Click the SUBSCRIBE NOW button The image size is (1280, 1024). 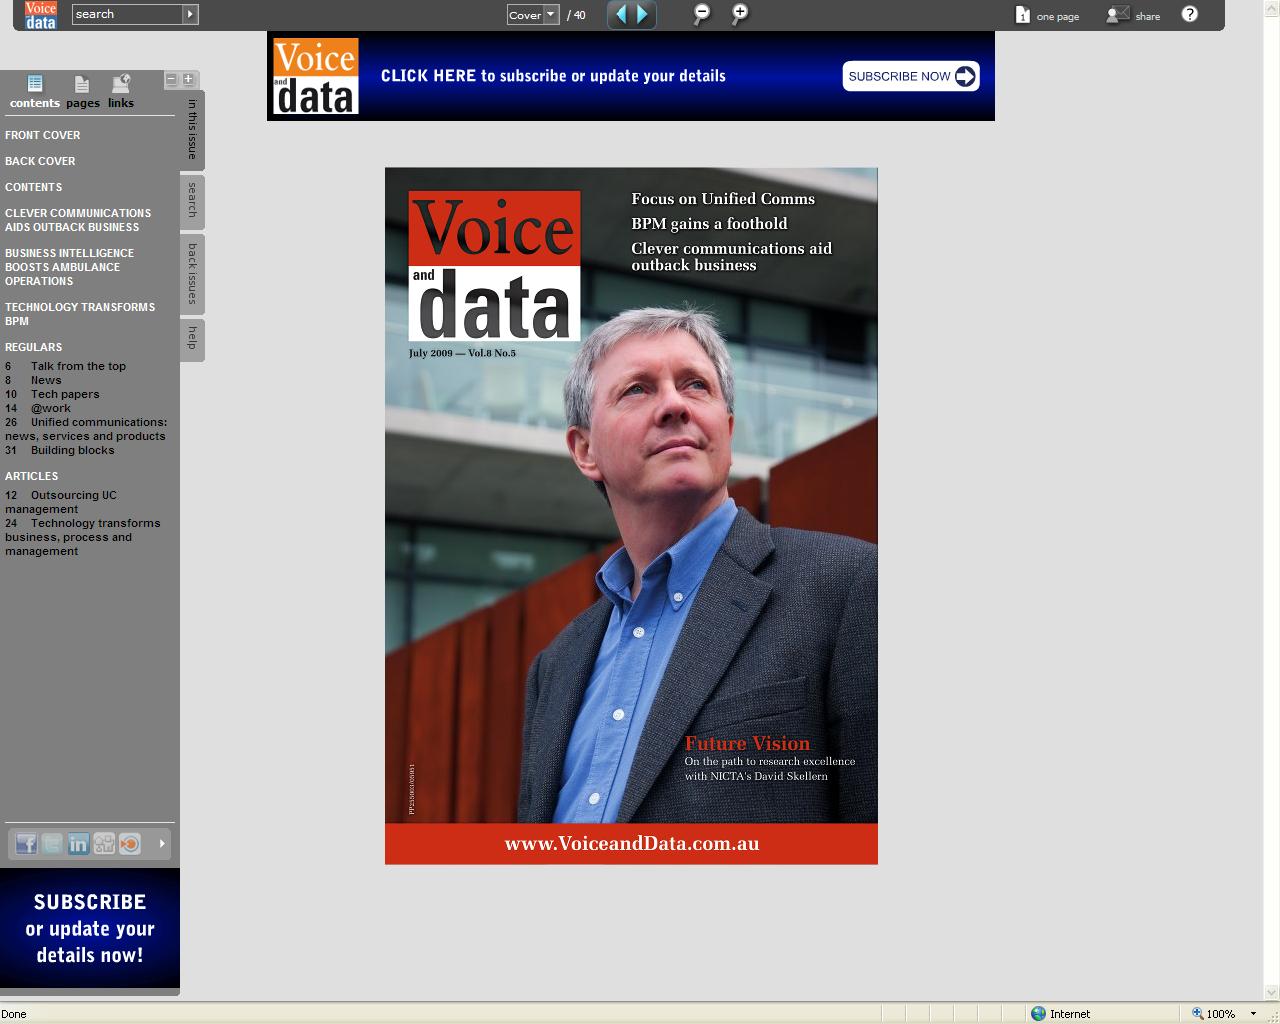(910, 76)
